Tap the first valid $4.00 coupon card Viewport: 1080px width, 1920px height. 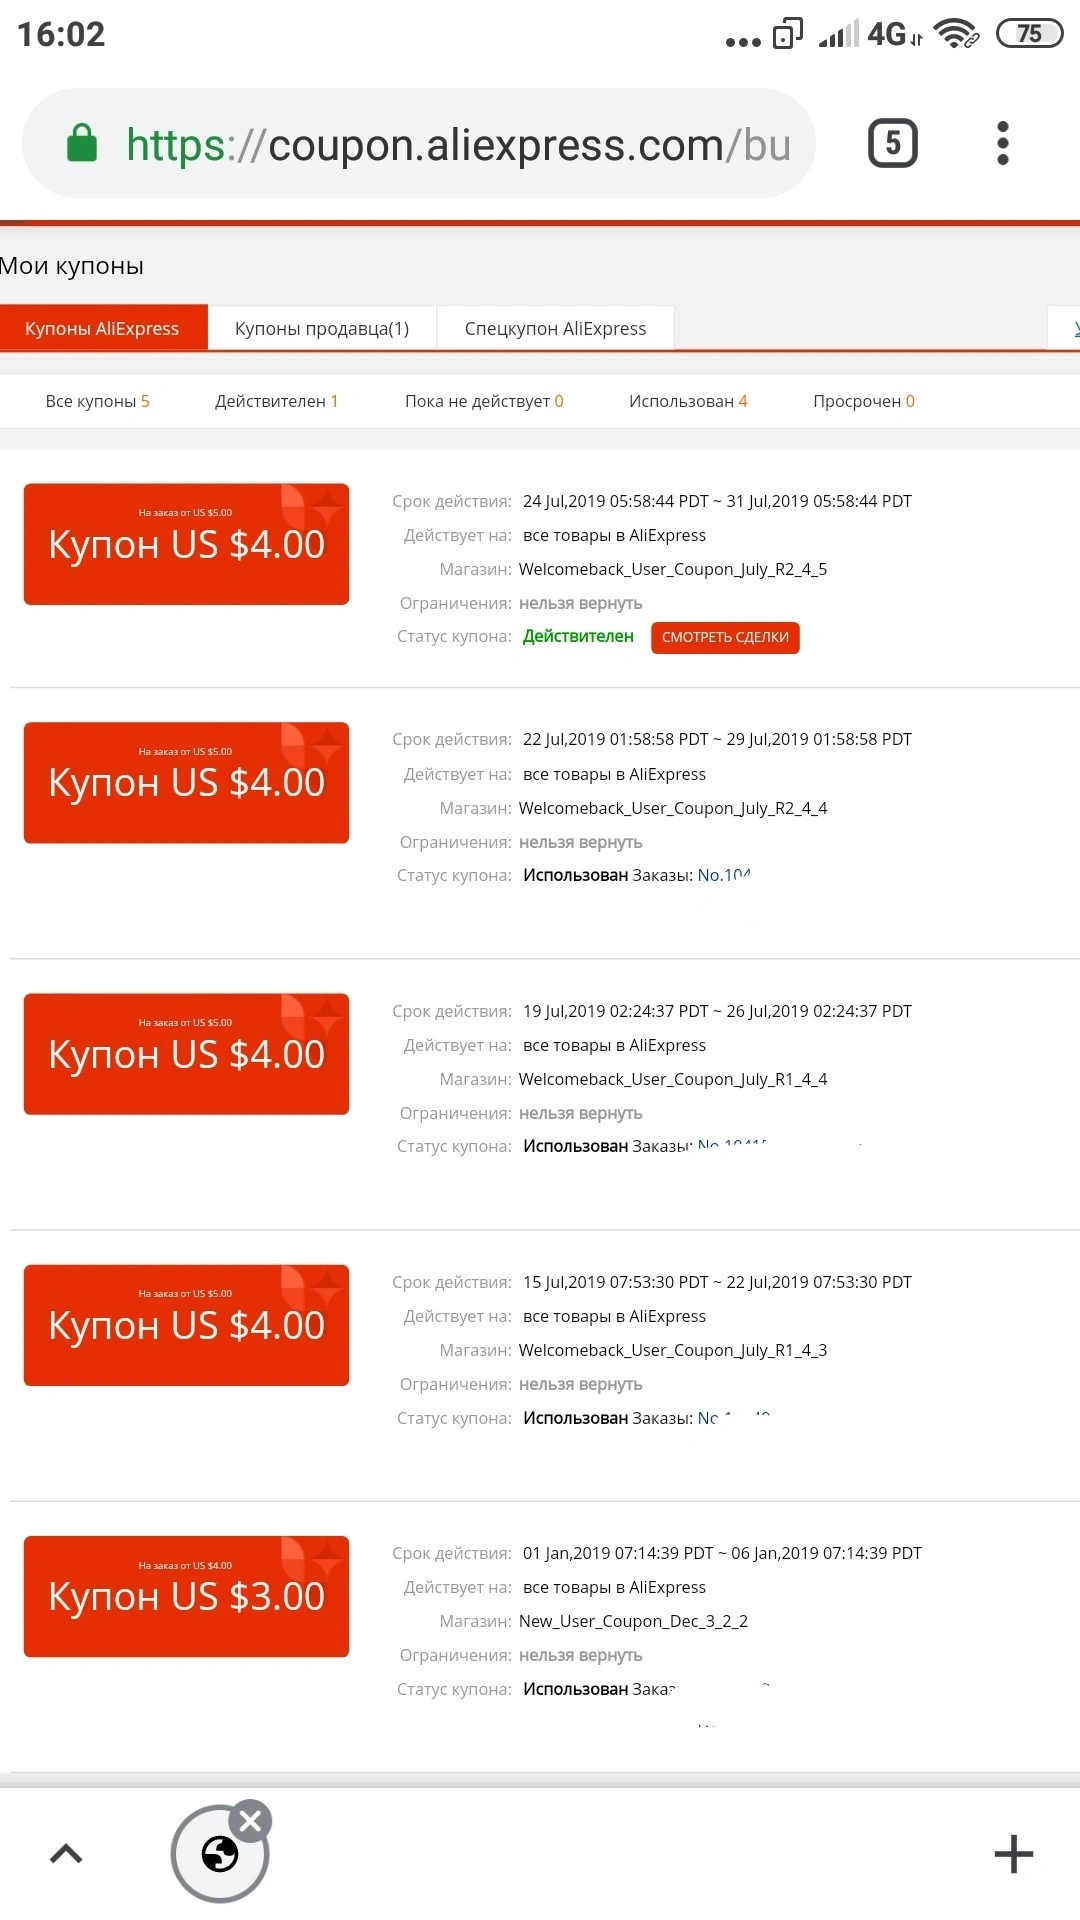coord(186,544)
